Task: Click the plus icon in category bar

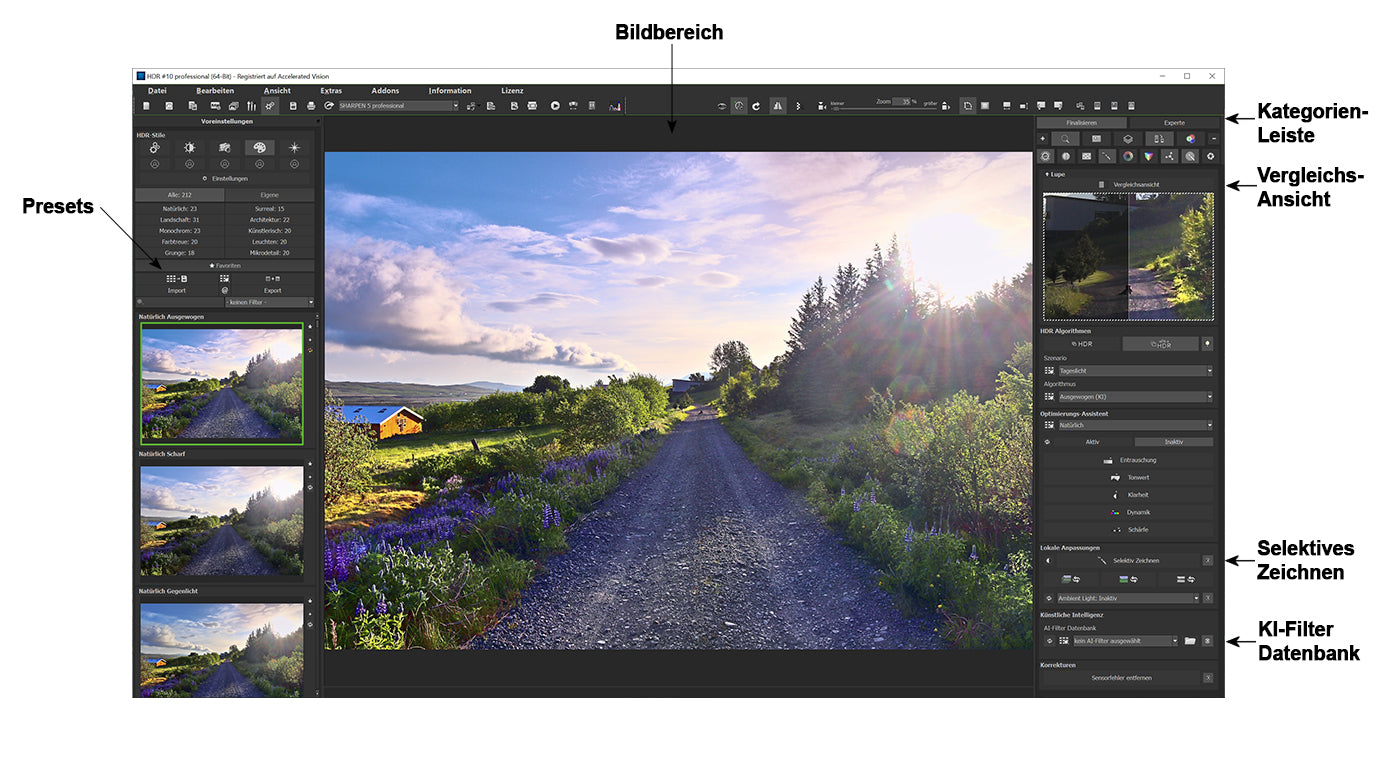Action: [x=1043, y=139]
